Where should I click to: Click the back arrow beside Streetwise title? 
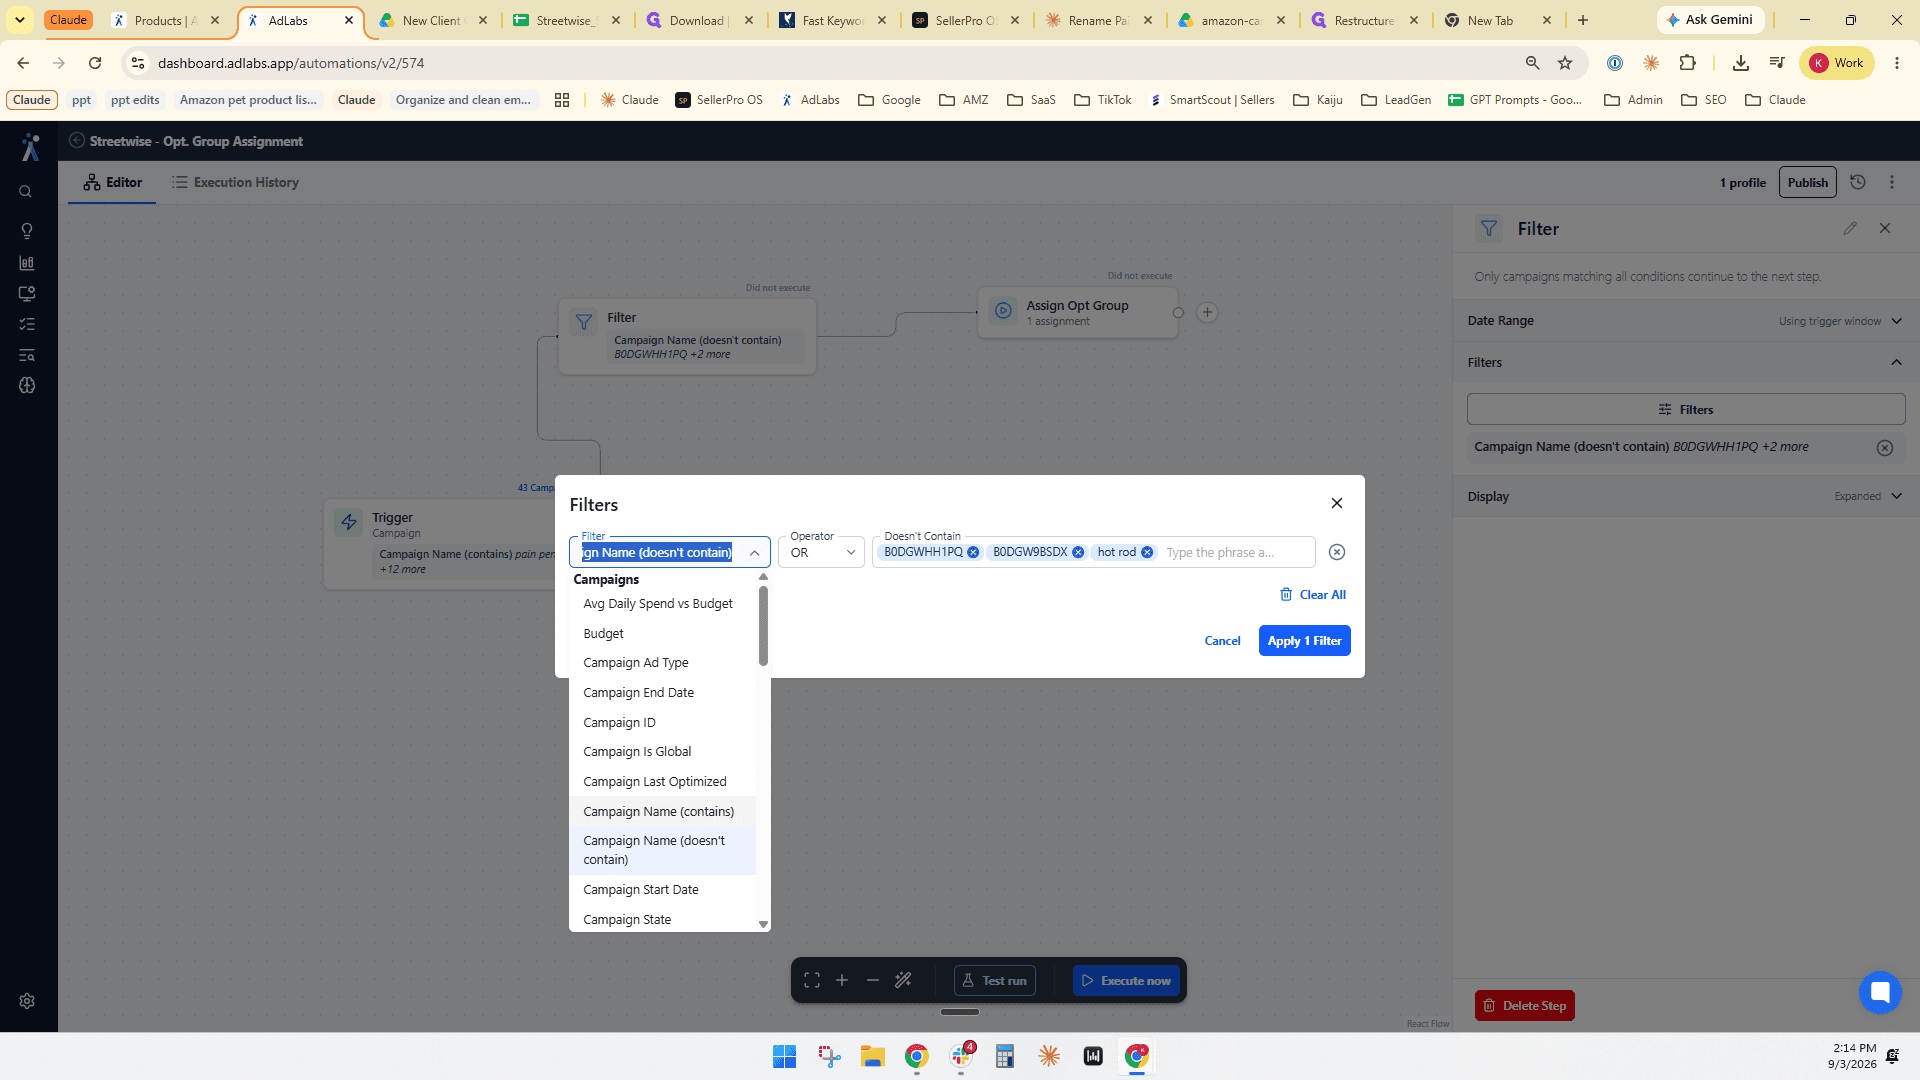pyautogui.click(x=77, y=141)
